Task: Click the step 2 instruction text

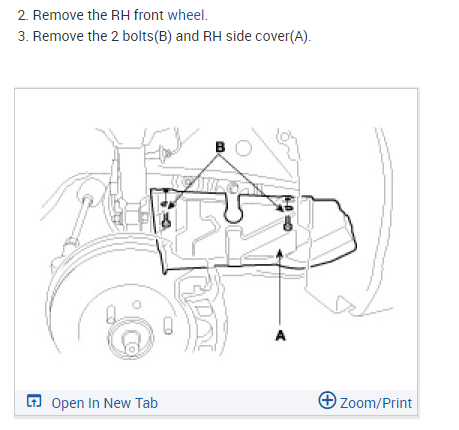Action: pos(113,15)
